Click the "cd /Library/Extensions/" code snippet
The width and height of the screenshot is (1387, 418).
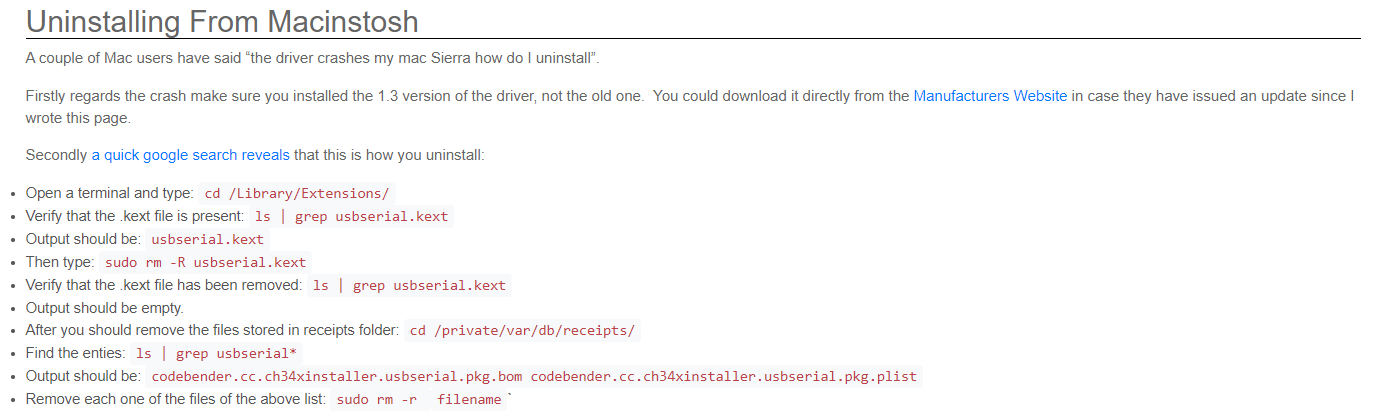tap(296, 193)
